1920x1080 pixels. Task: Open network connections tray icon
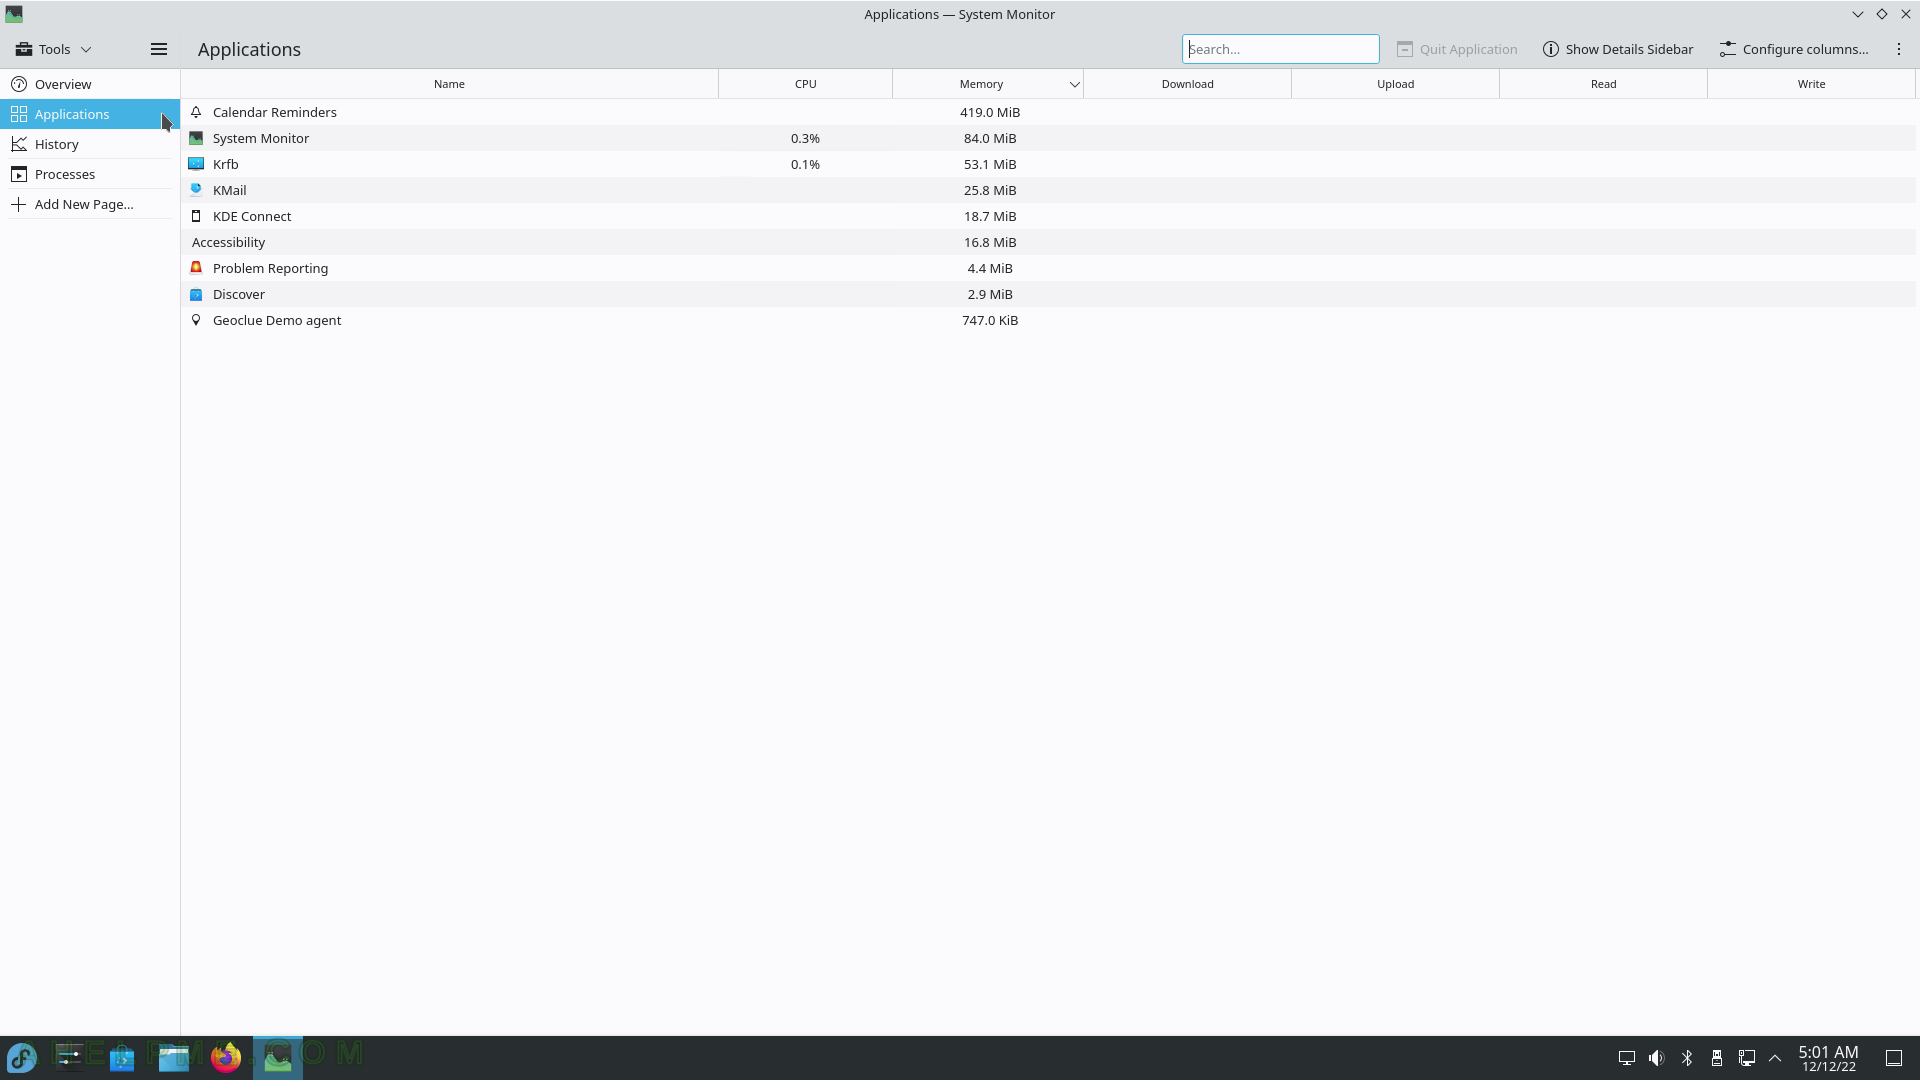click(x=1747, y=1058)
